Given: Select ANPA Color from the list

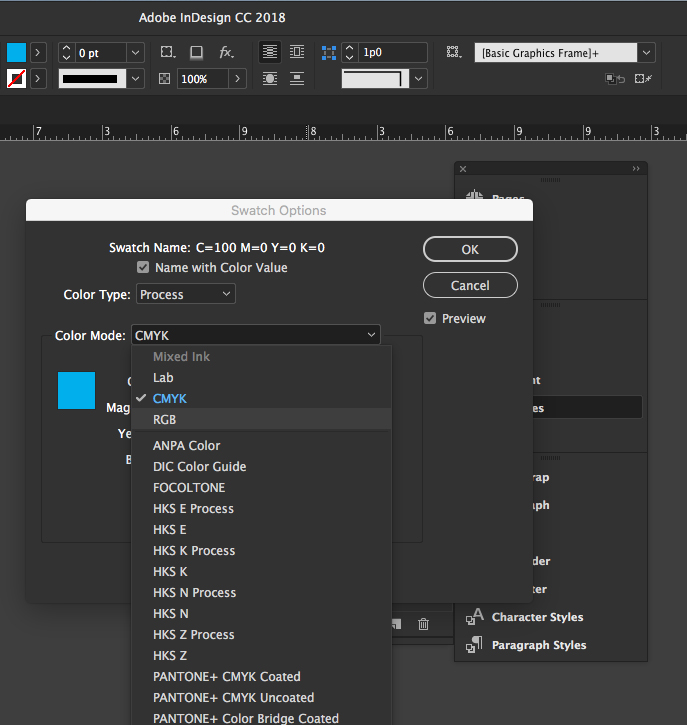Looking at the screenshot, I should tap(262, 445).
